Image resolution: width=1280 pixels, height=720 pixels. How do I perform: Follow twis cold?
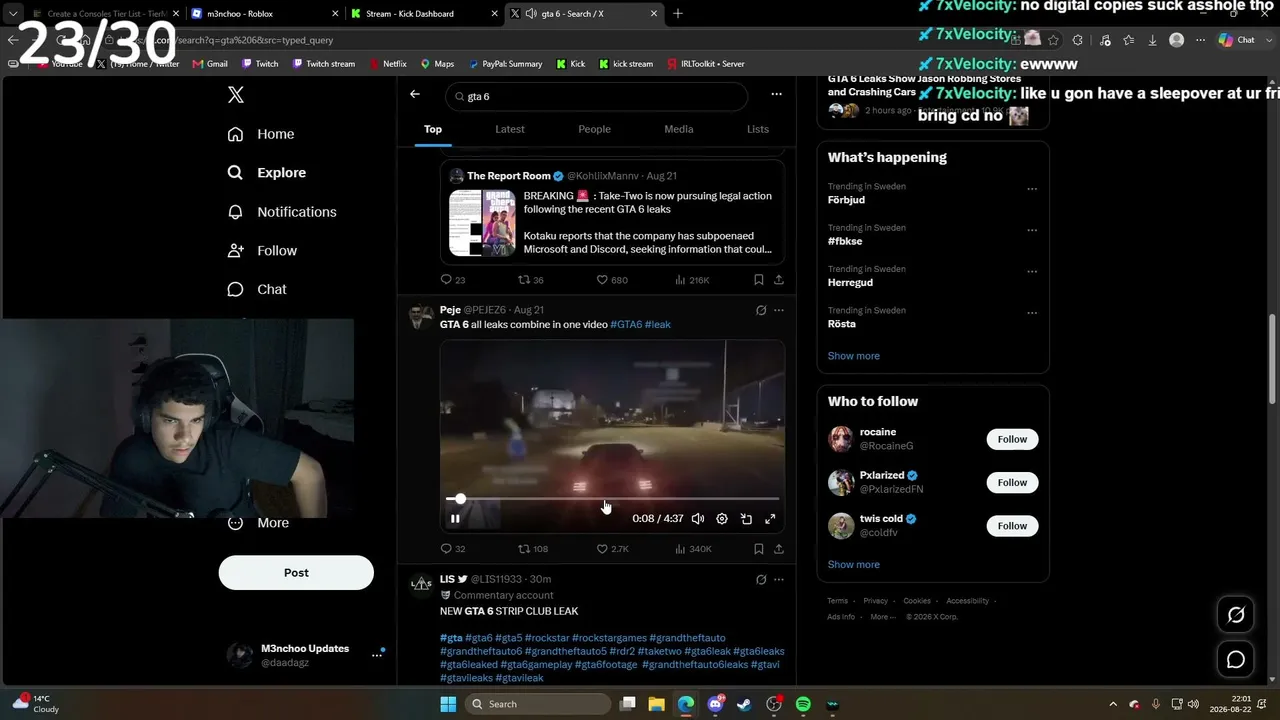[1012, 526]
